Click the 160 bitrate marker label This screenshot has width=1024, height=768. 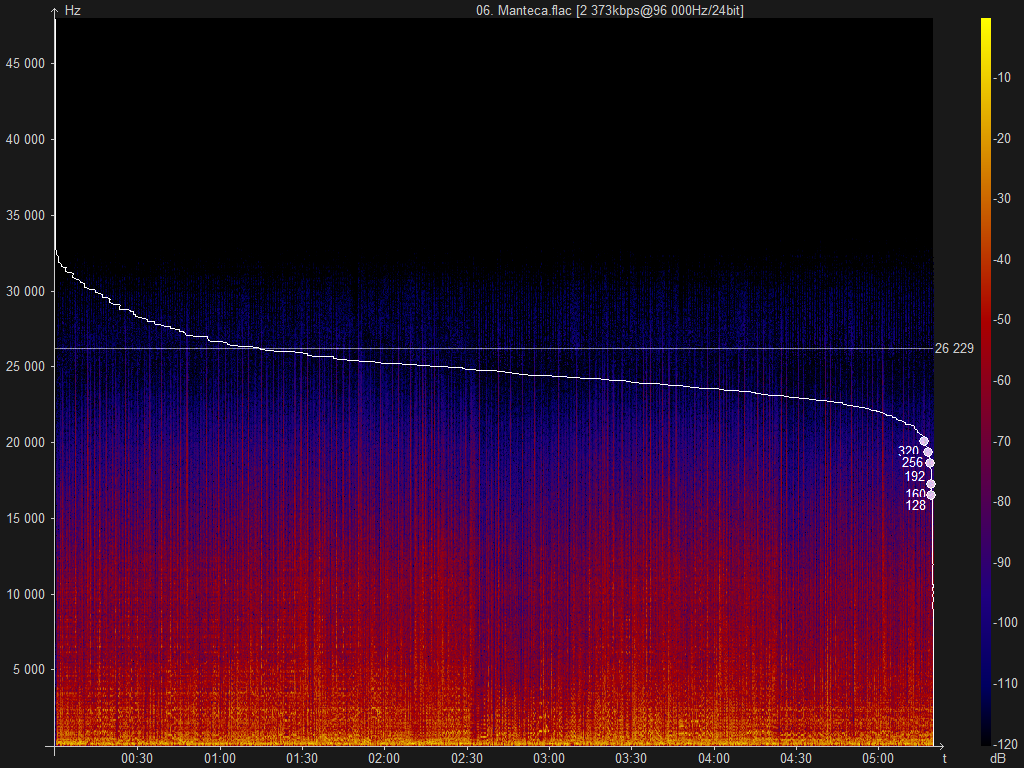[916, 494]
